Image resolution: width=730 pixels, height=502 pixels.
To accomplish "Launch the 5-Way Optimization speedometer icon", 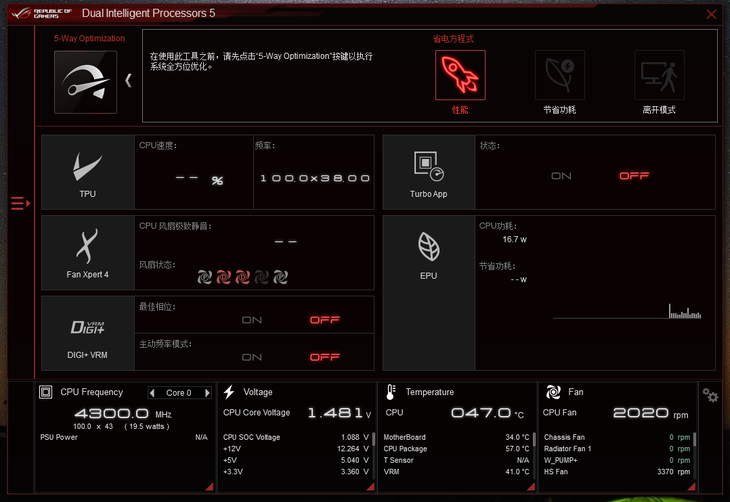I will (x=86, y=82).
